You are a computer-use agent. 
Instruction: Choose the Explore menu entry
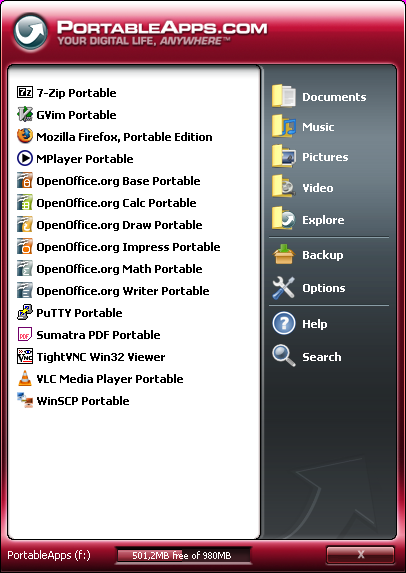tap(323, 220)
